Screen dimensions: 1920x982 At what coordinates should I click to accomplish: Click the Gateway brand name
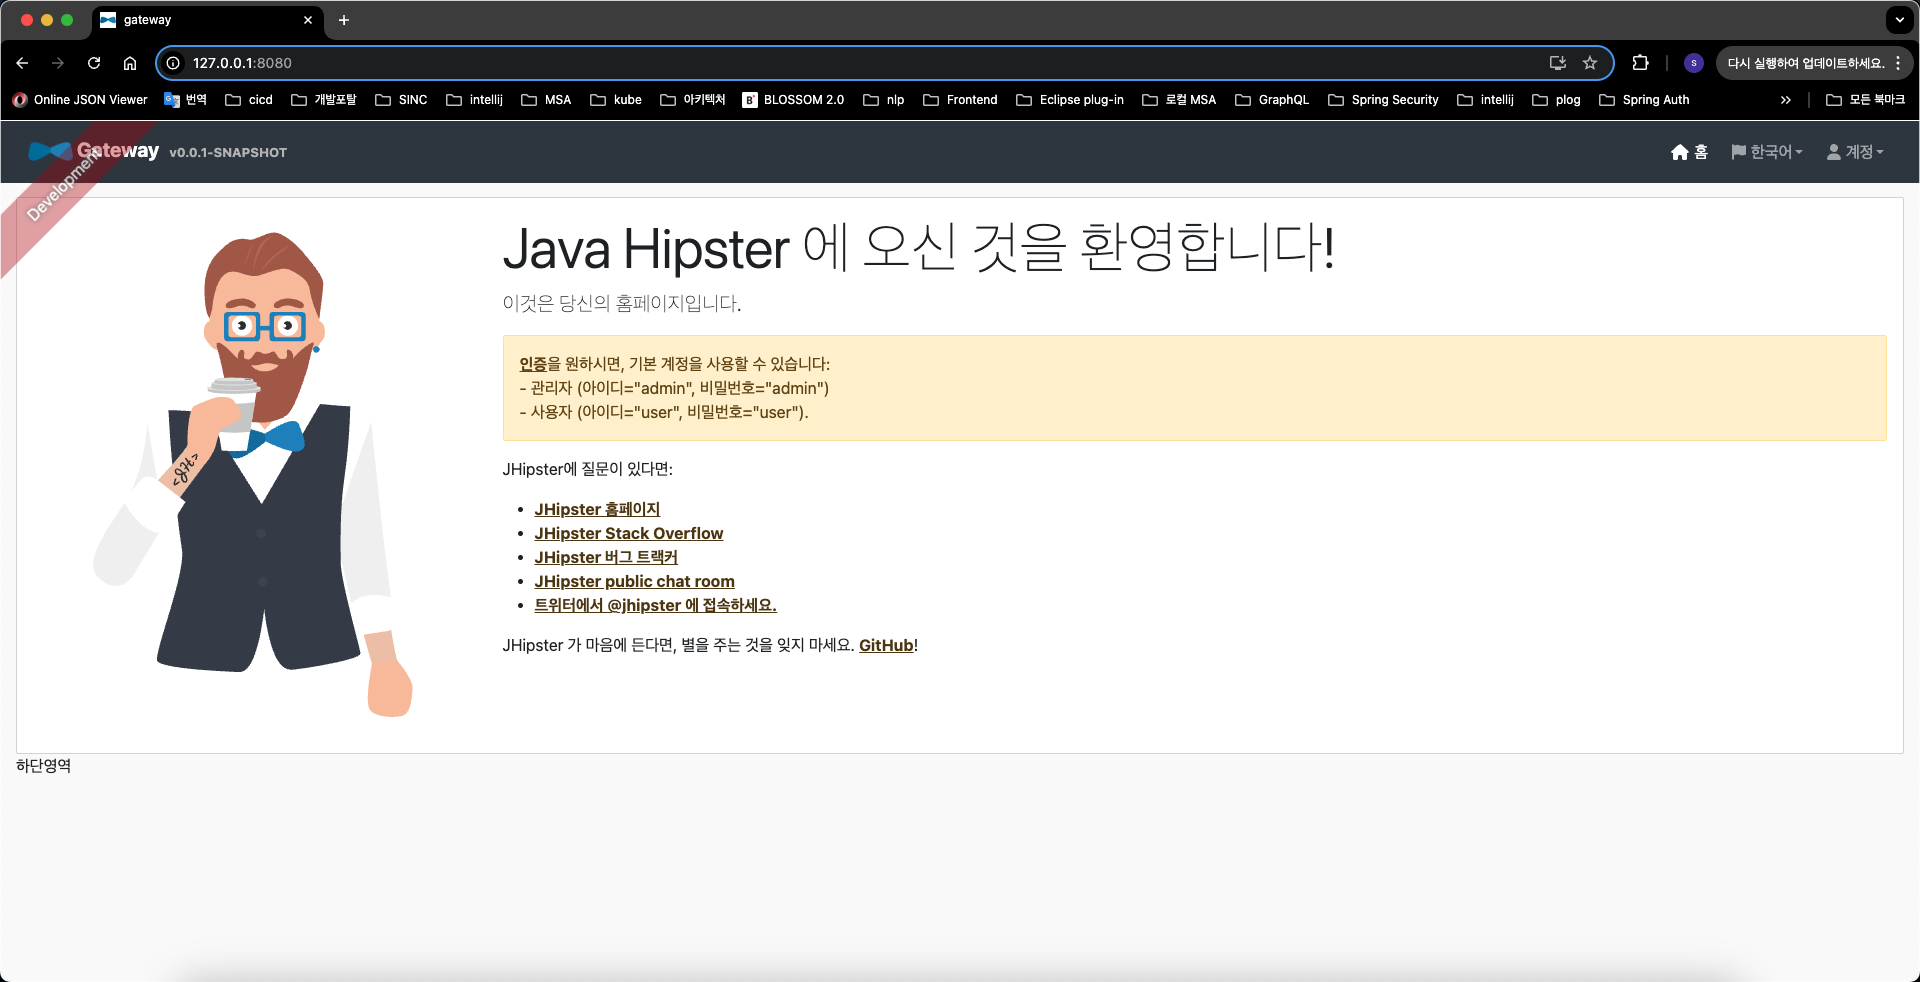tap(118, 150)
